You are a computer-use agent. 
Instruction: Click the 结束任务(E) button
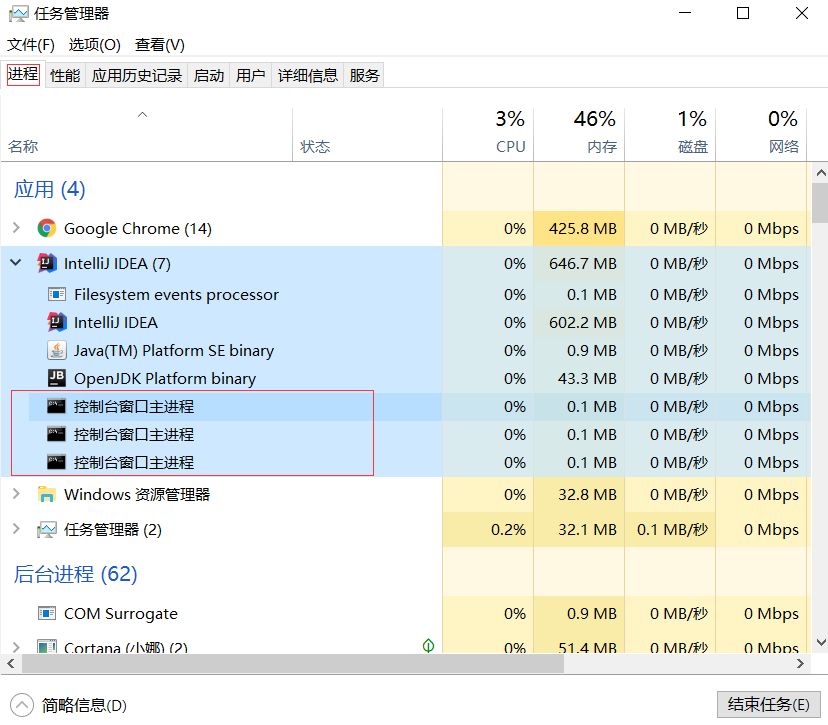point(768,704)
